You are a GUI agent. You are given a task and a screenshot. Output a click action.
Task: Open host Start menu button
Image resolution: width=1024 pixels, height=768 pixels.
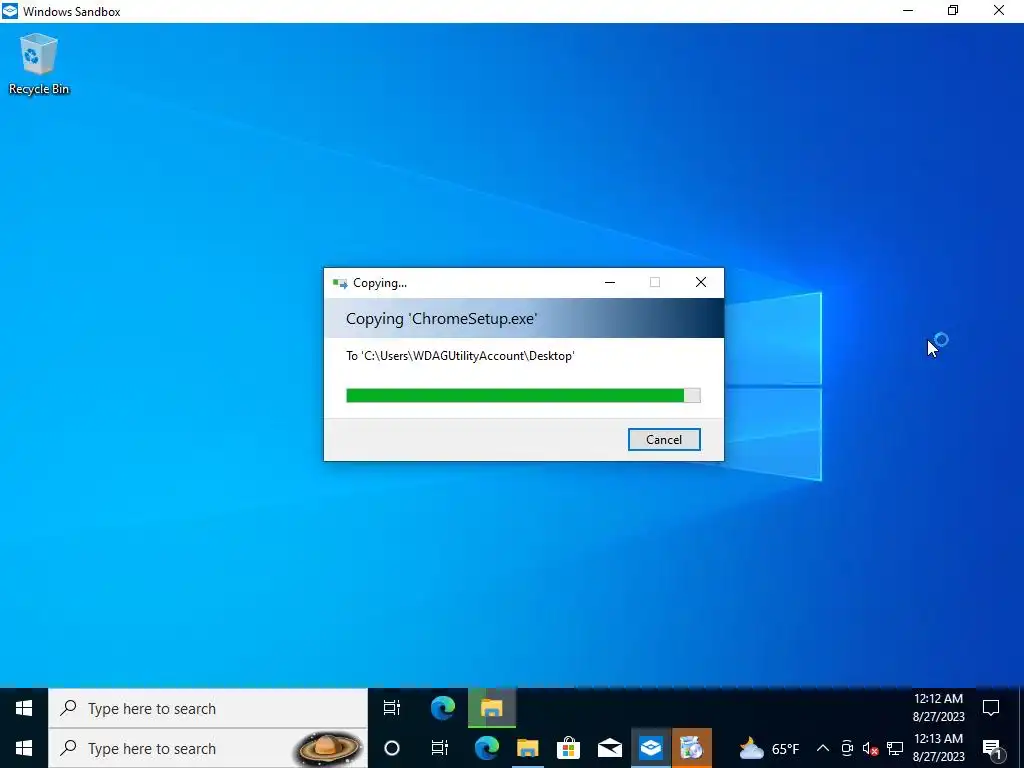click(24, 748)
